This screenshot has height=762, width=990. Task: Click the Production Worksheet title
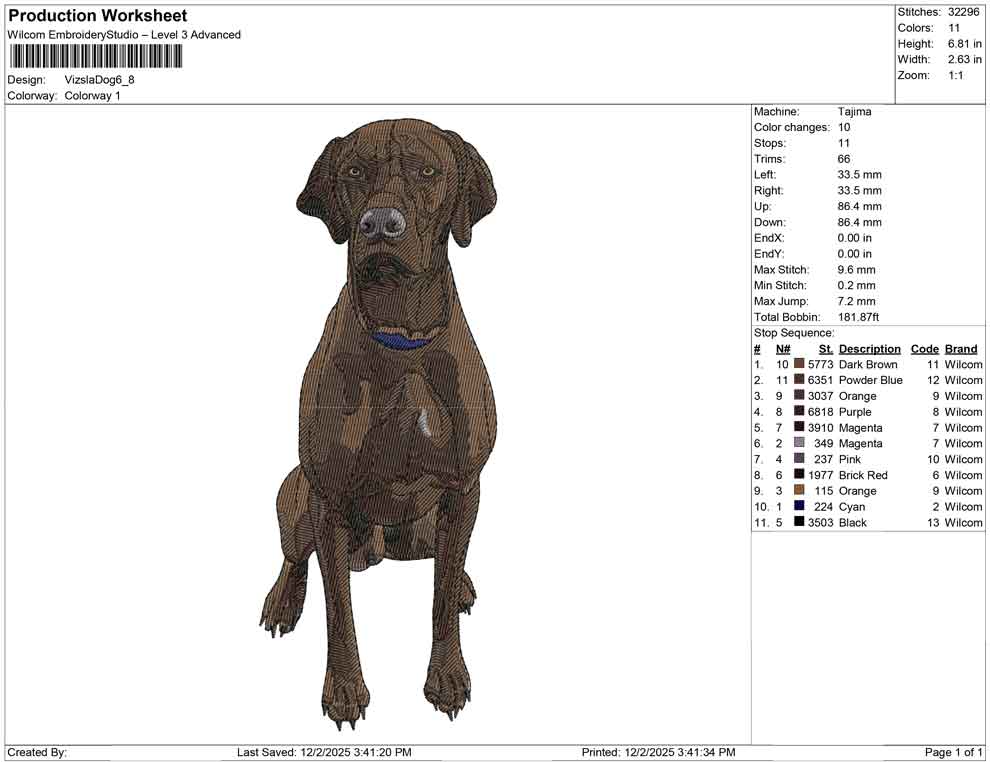click(x=96, y=15)
